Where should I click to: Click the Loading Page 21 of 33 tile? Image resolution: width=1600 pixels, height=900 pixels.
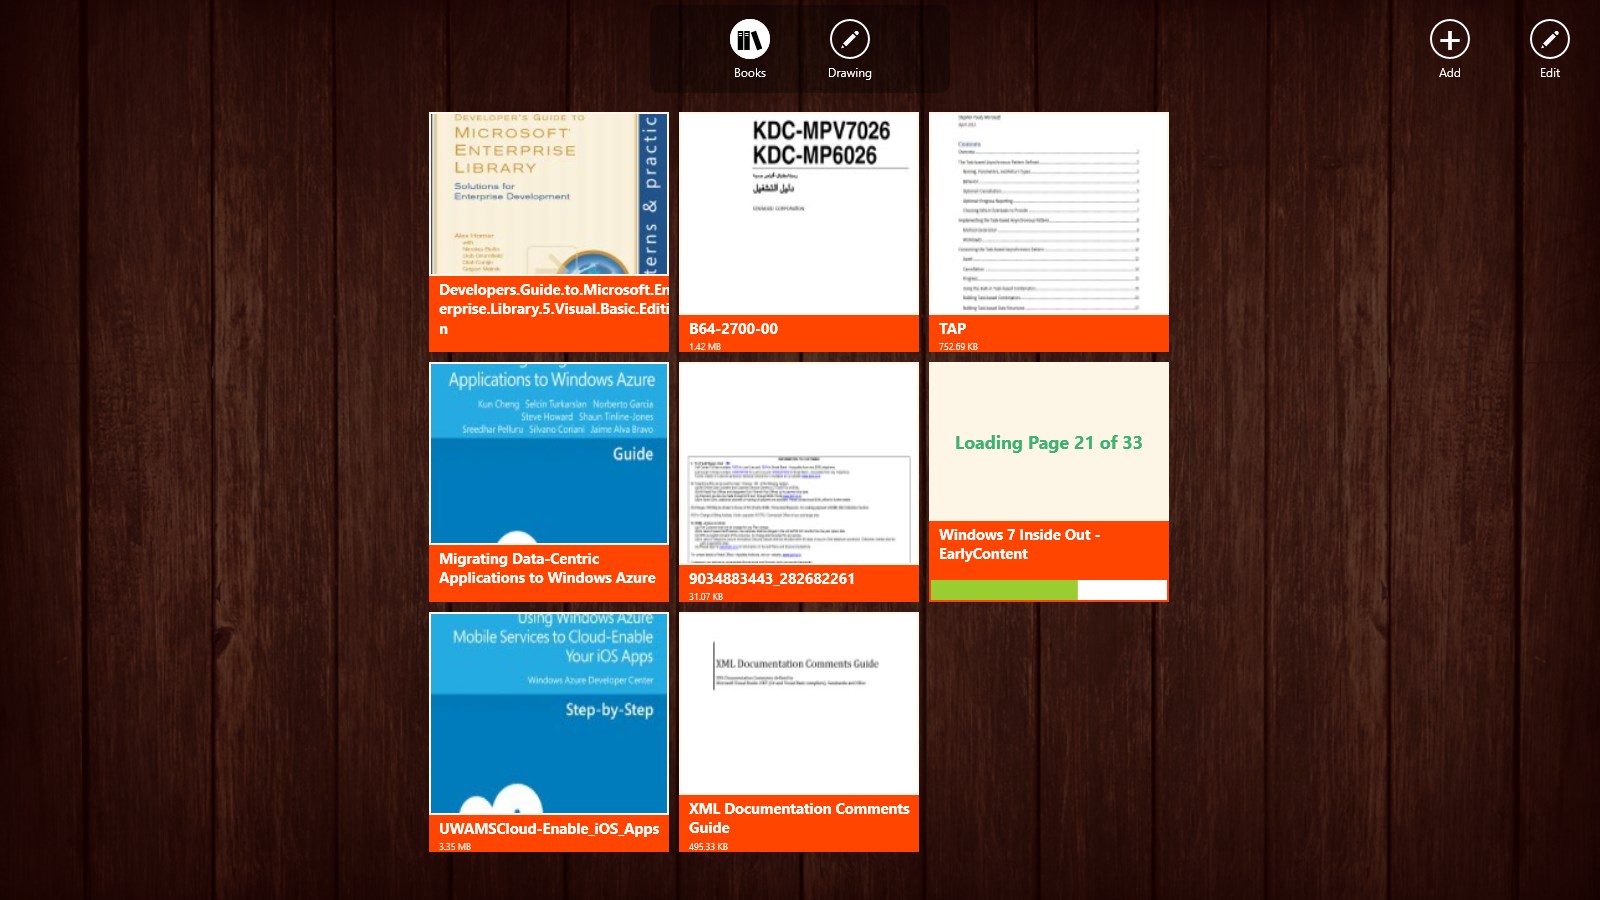click(1049, 442)
